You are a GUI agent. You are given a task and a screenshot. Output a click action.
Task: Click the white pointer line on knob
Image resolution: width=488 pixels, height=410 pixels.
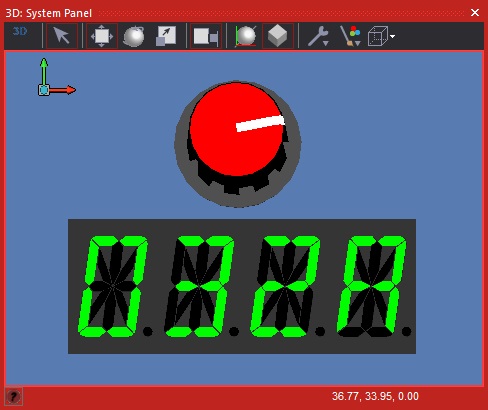pyautogui.click(x=260, y=123)
